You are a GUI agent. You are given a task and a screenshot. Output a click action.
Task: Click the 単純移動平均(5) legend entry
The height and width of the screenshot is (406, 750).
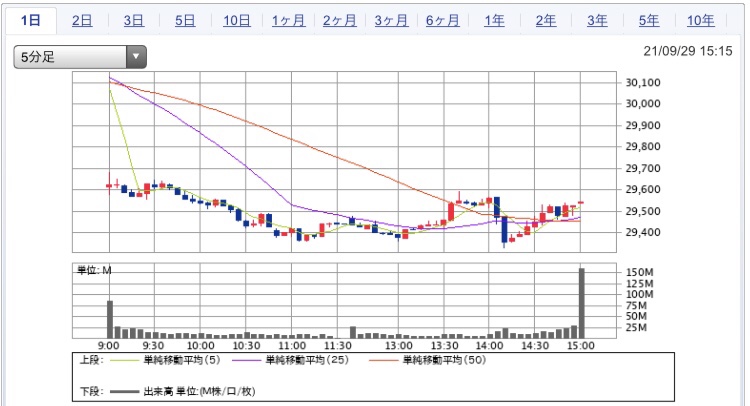(x=182, y=360)
